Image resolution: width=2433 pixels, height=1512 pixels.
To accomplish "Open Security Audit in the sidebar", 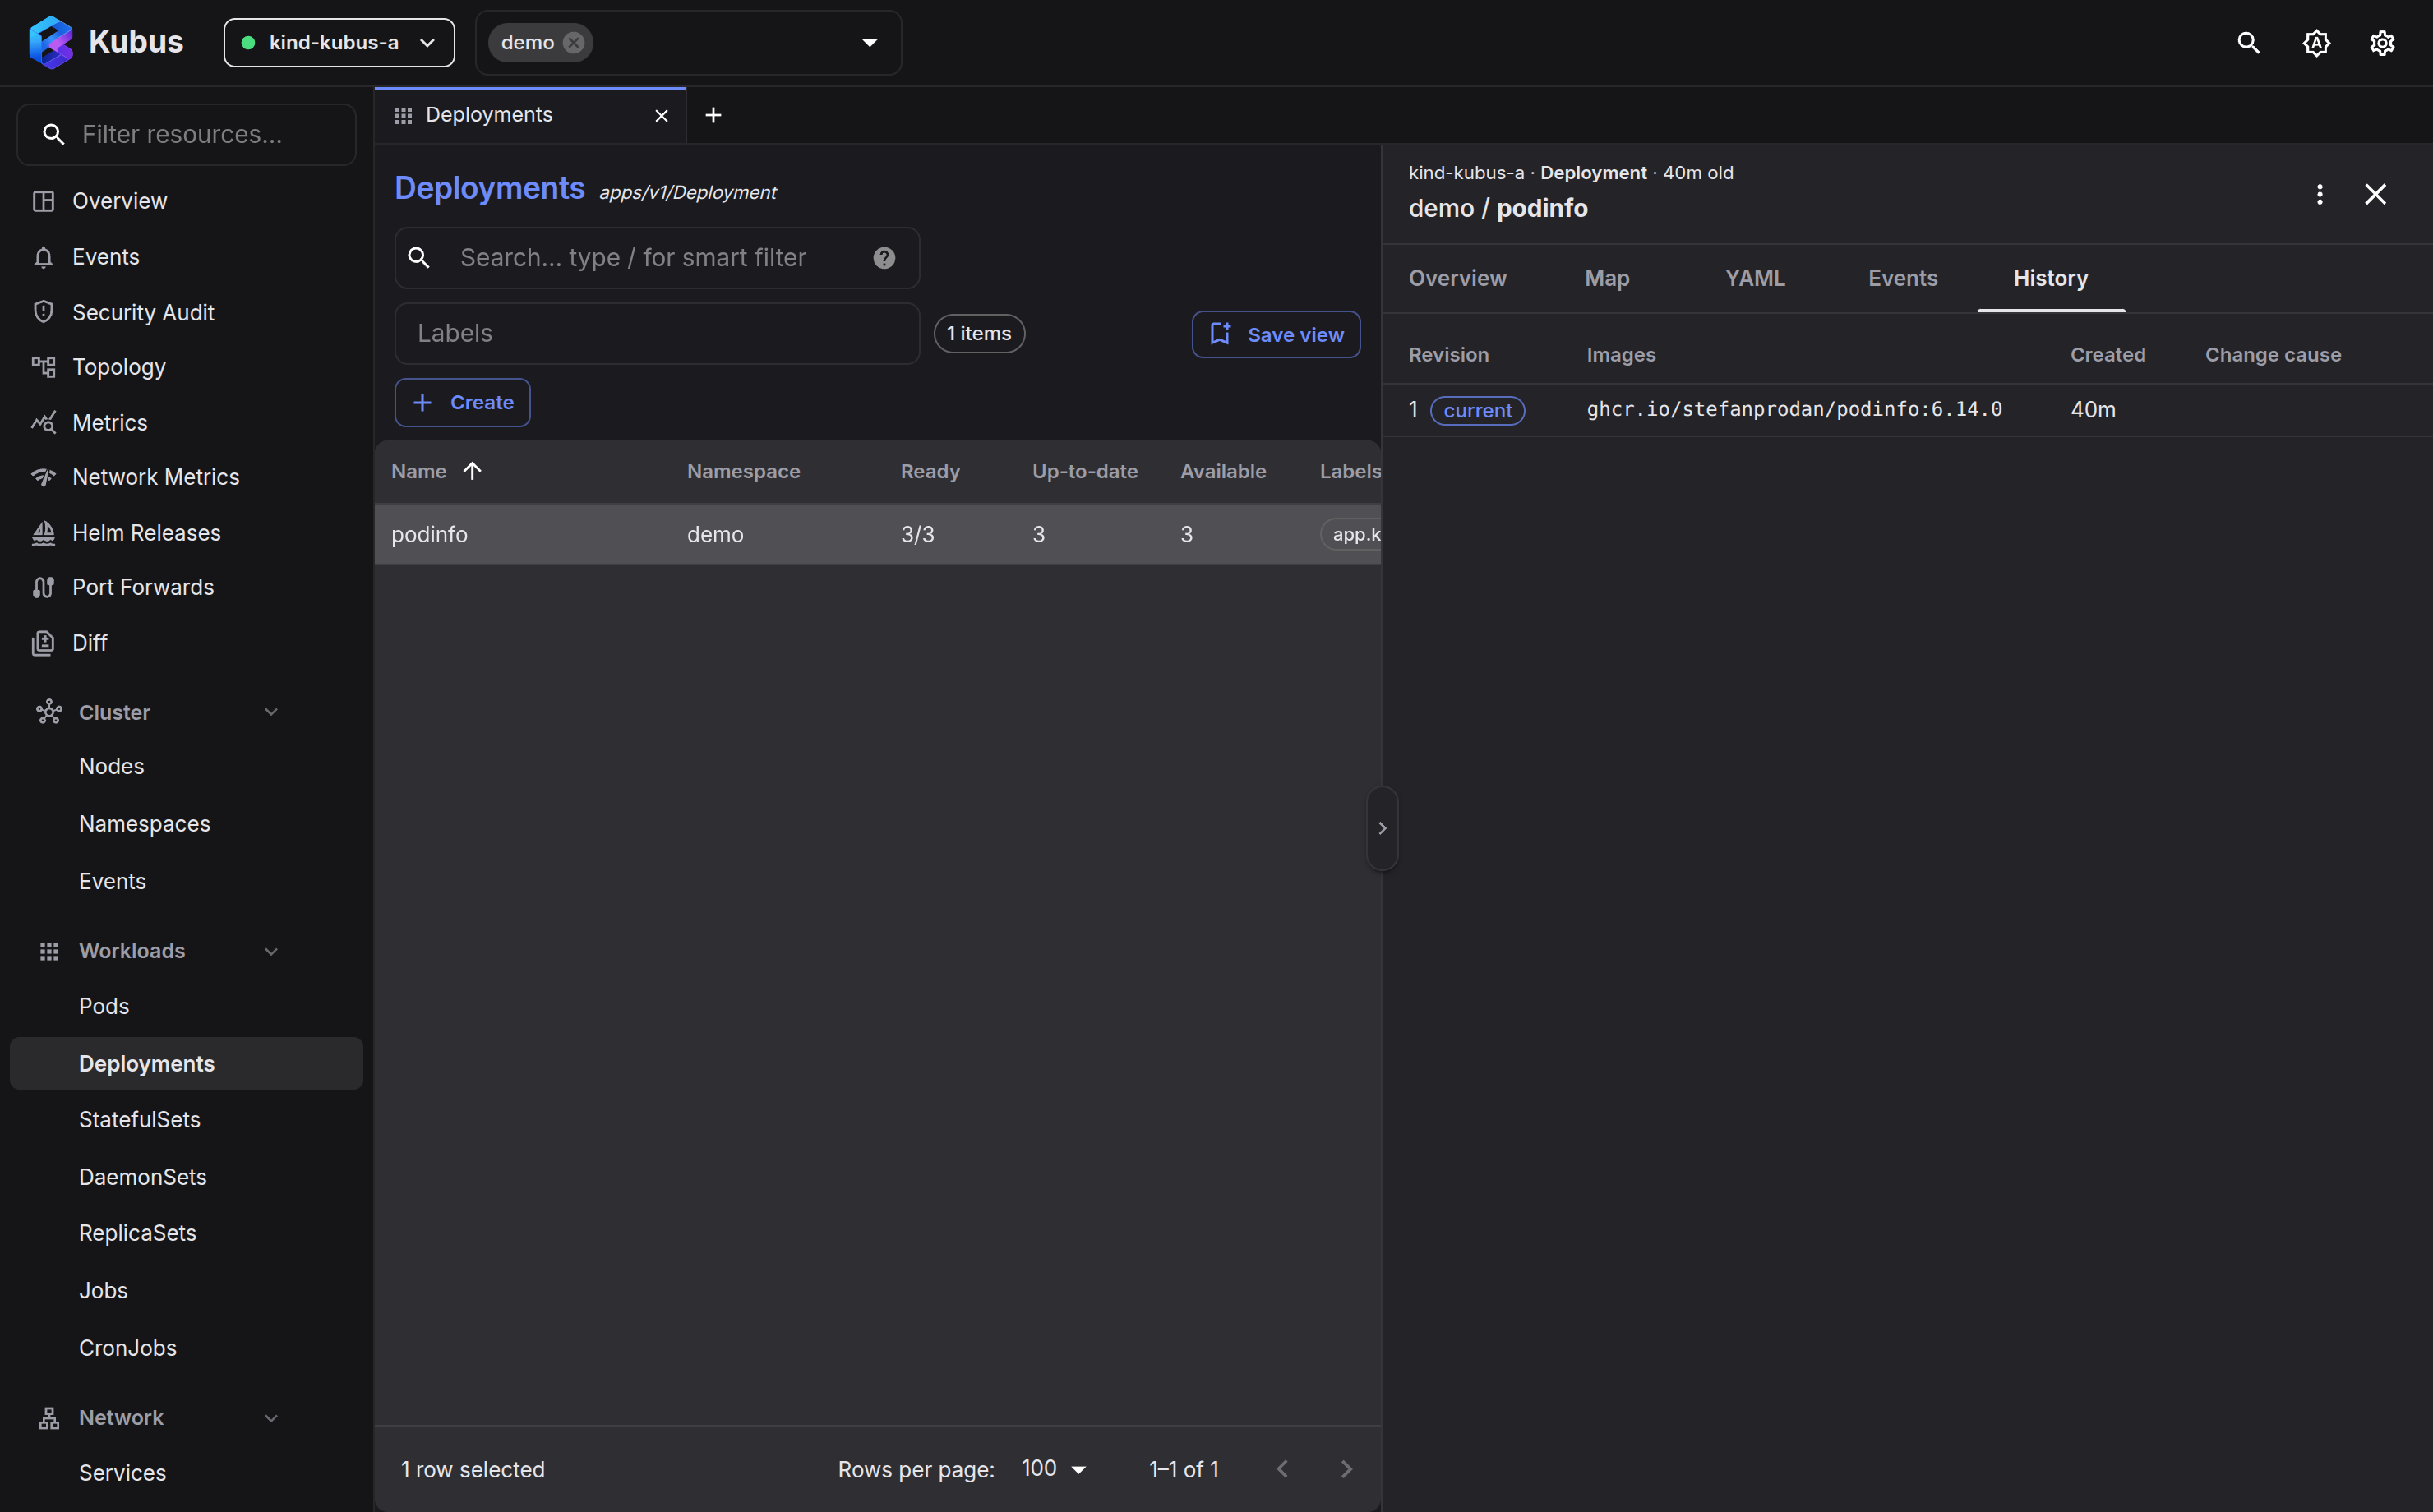I will click(x=186, y=312).
